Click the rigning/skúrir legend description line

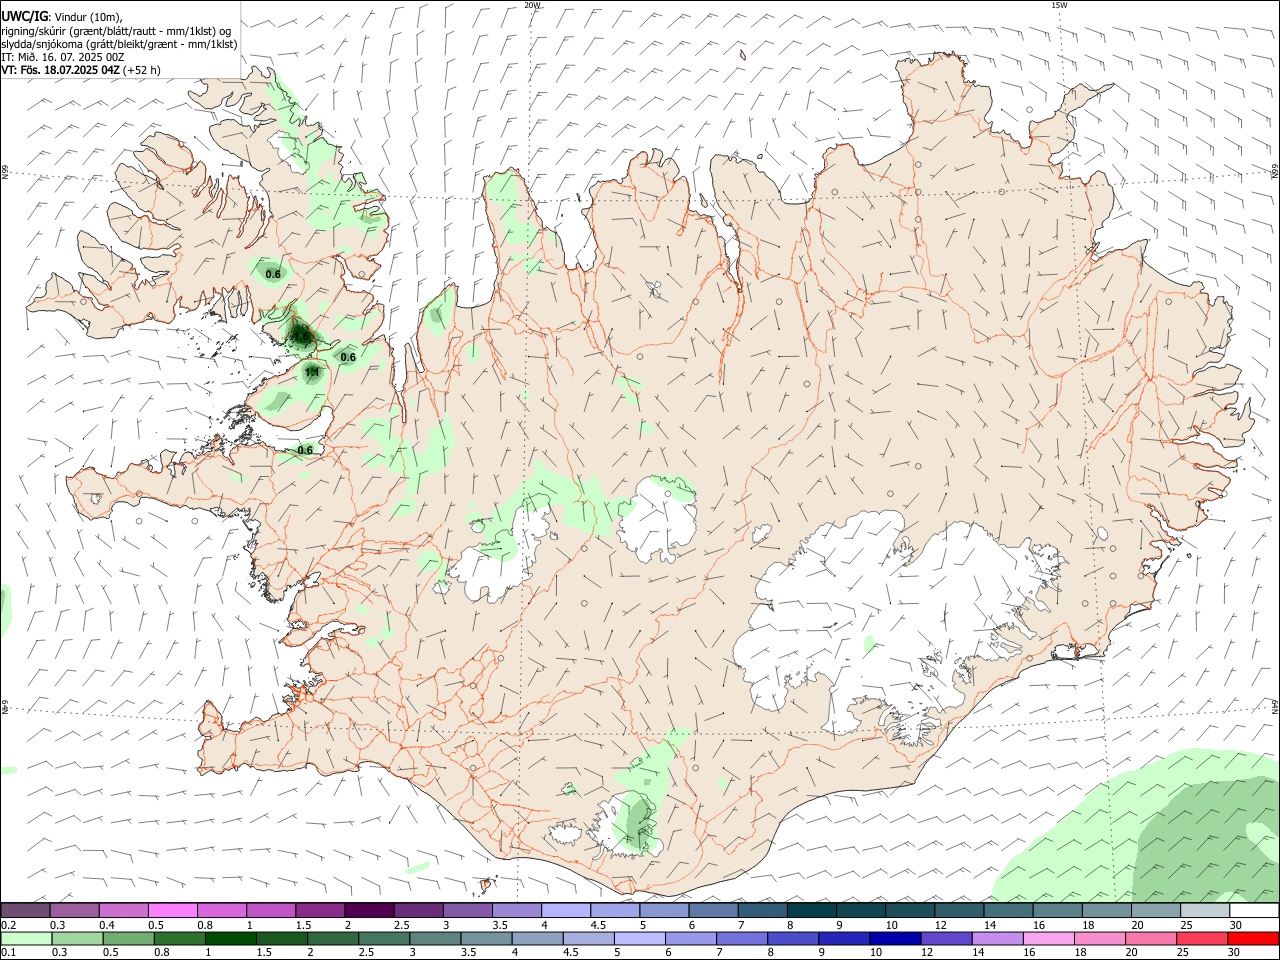pyautogui.click(x=116, y=31)
